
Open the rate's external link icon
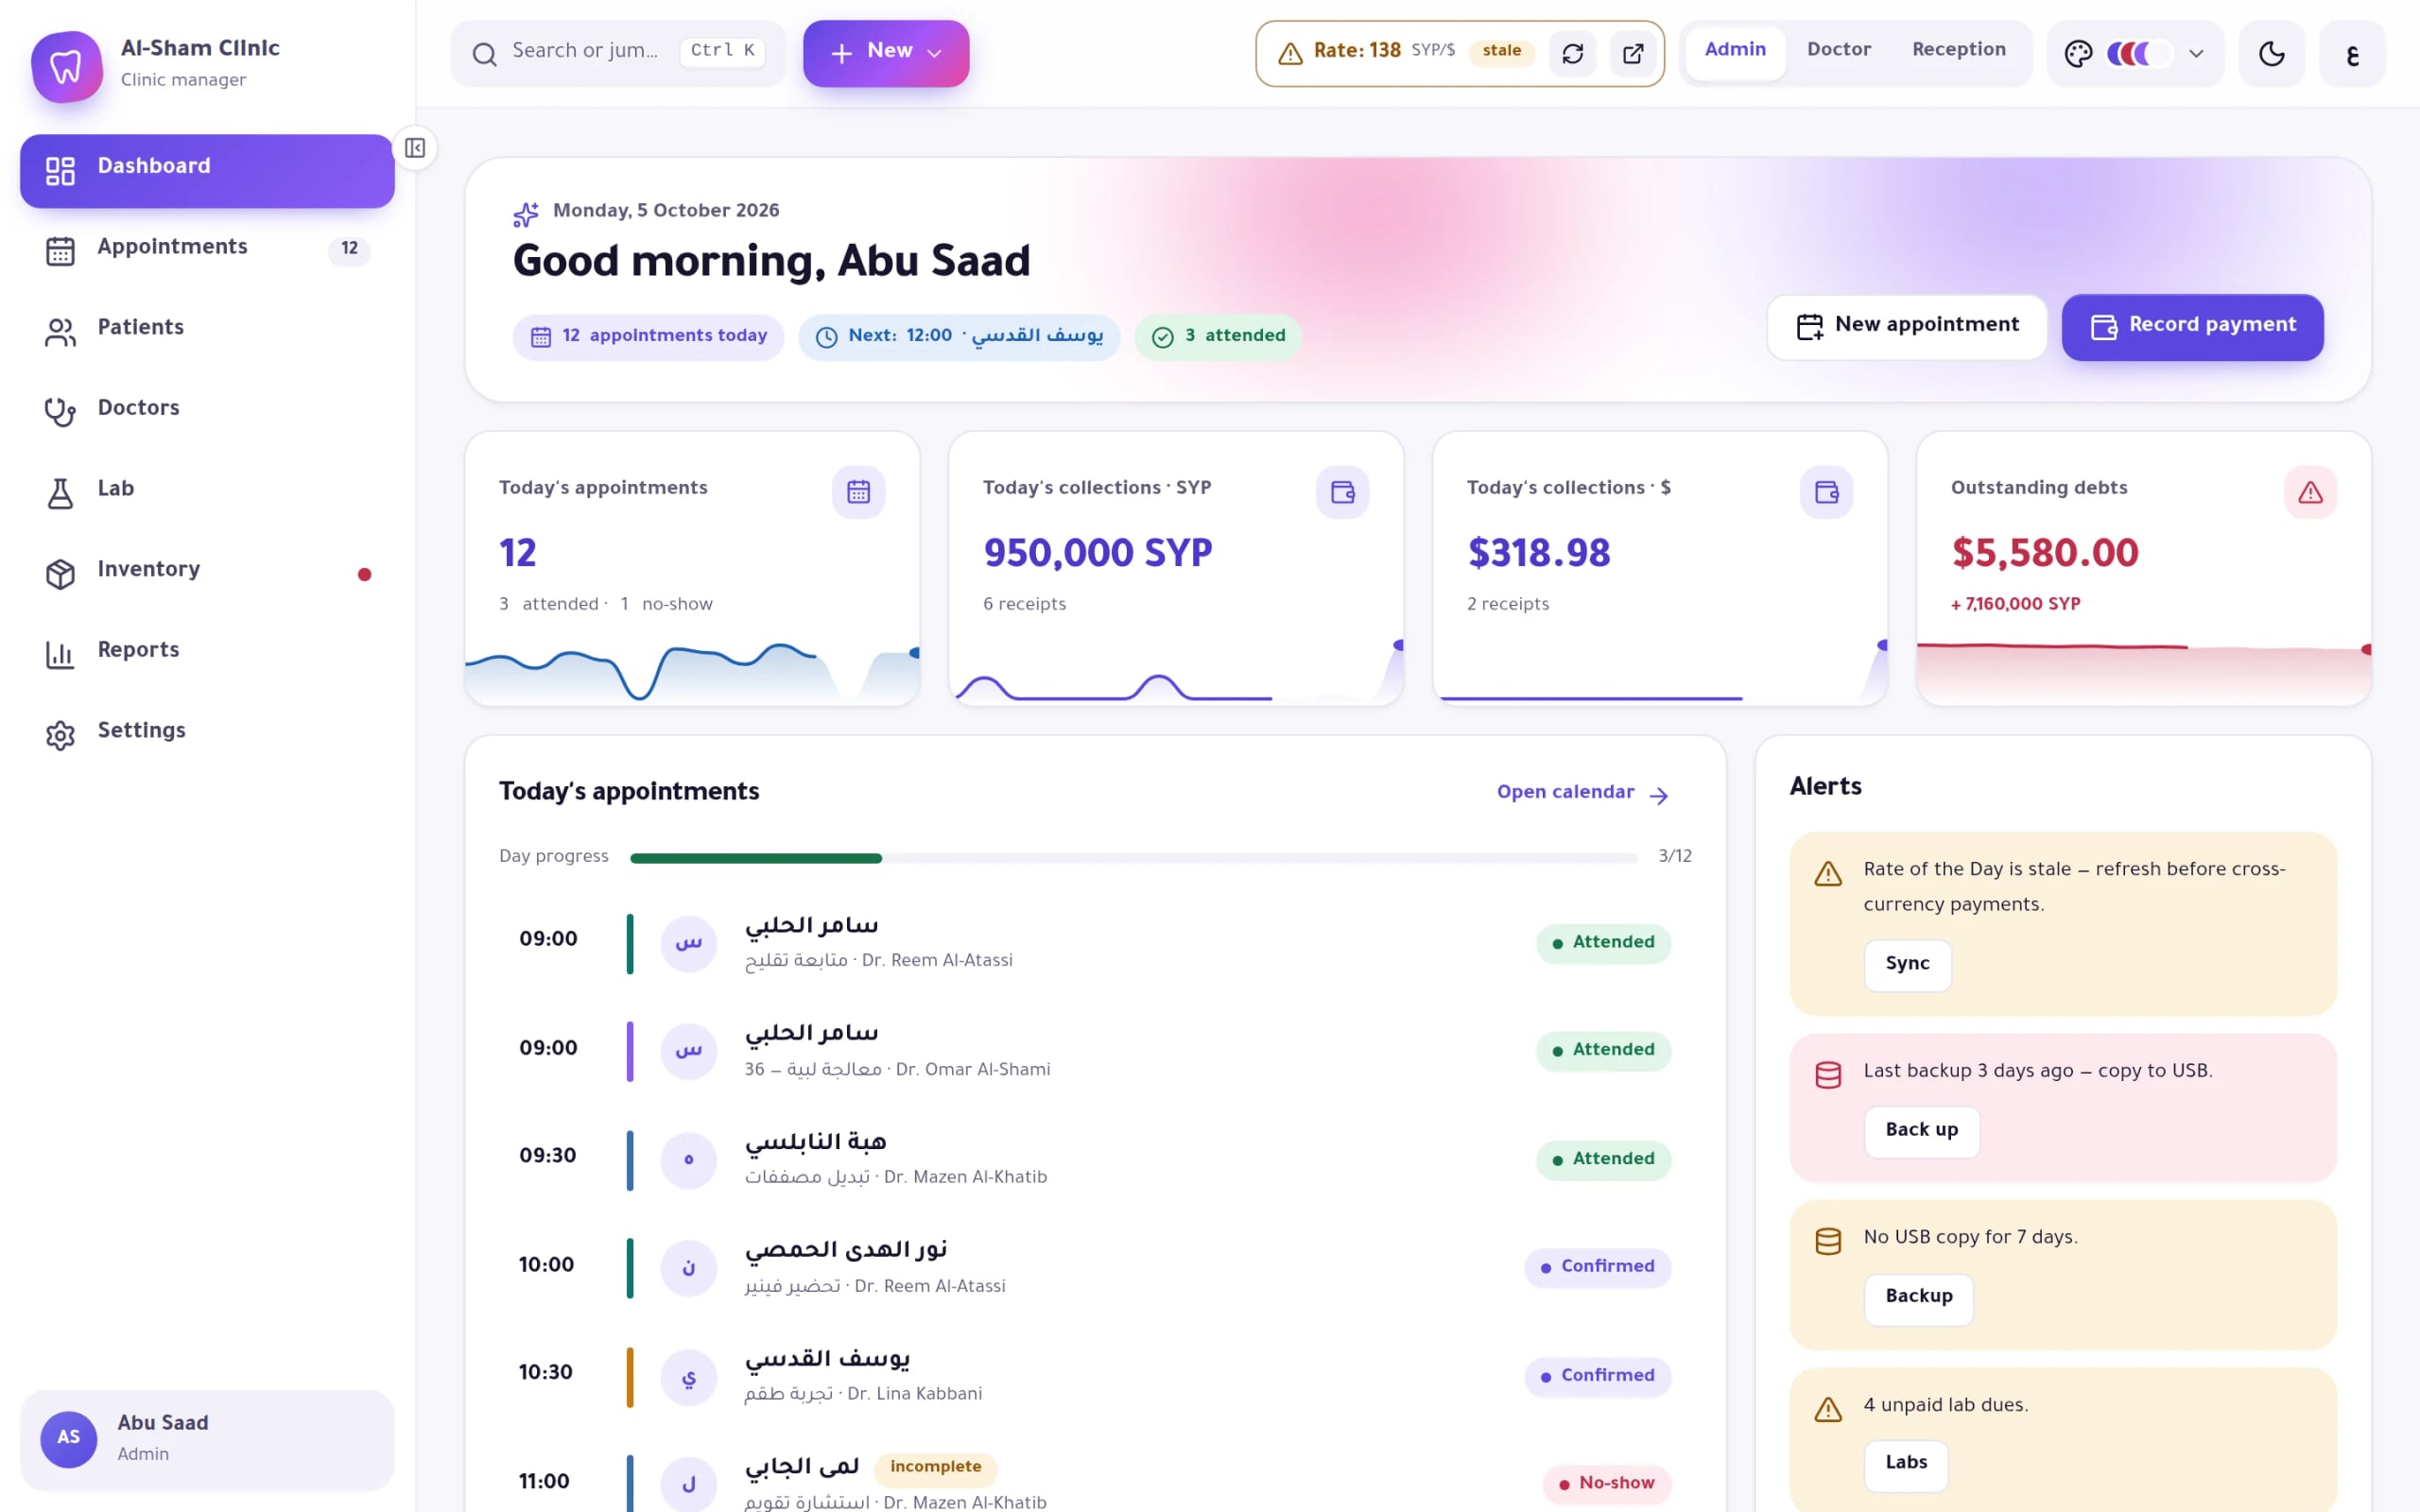tap(1633, 53)
